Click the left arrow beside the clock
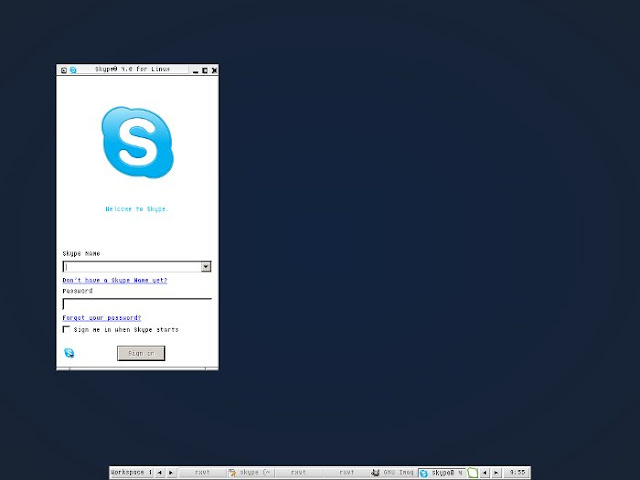This screenshot has height=480, width=640. coord(484,473)
